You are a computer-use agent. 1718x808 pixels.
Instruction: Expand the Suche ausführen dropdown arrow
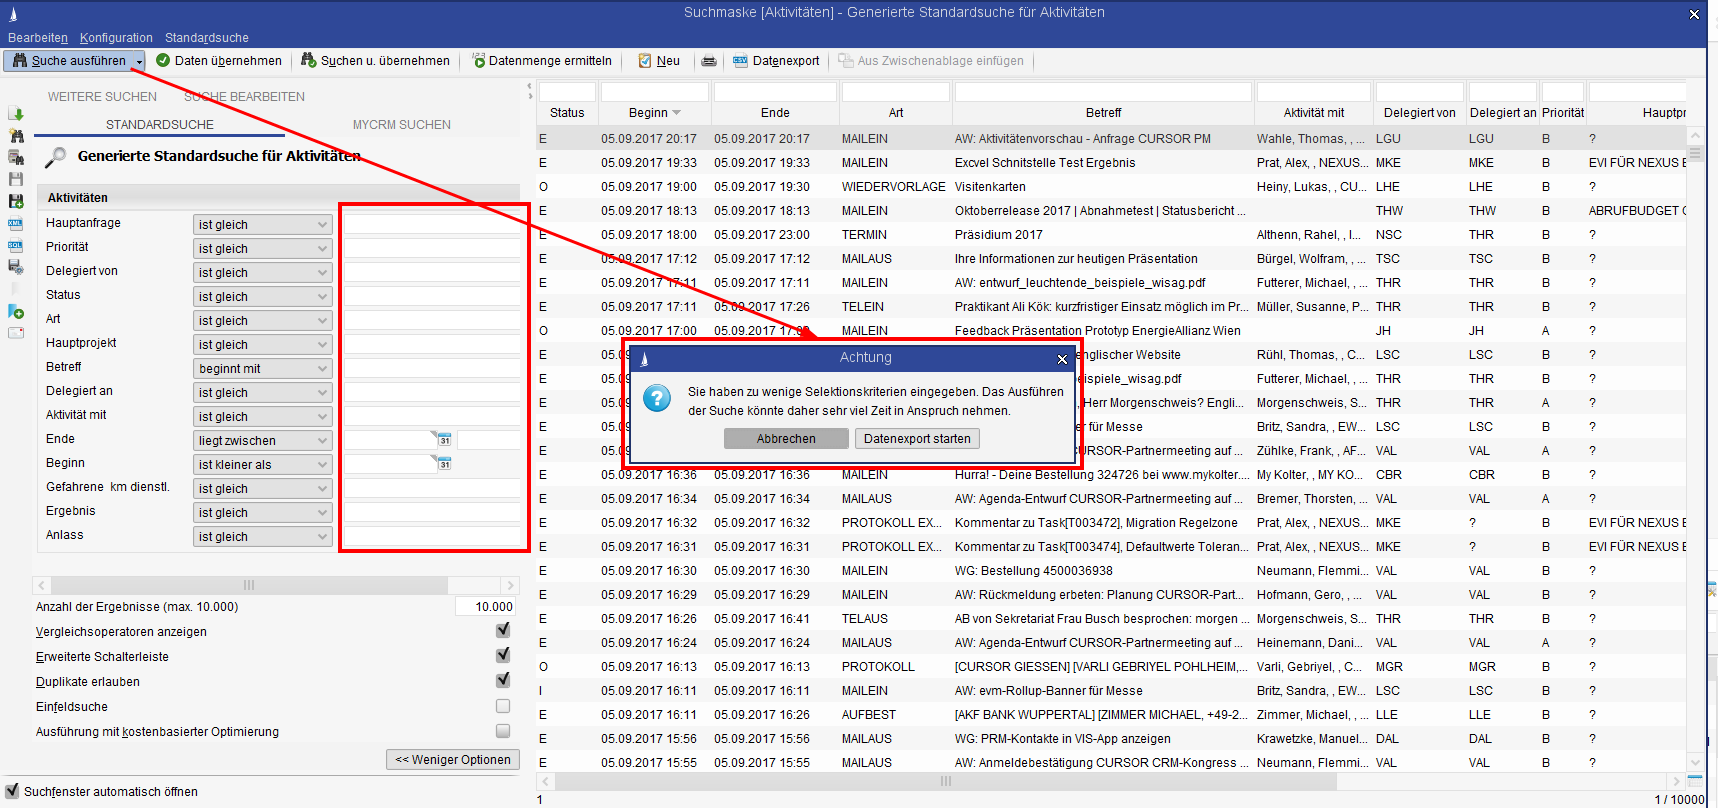pos(139,62)
